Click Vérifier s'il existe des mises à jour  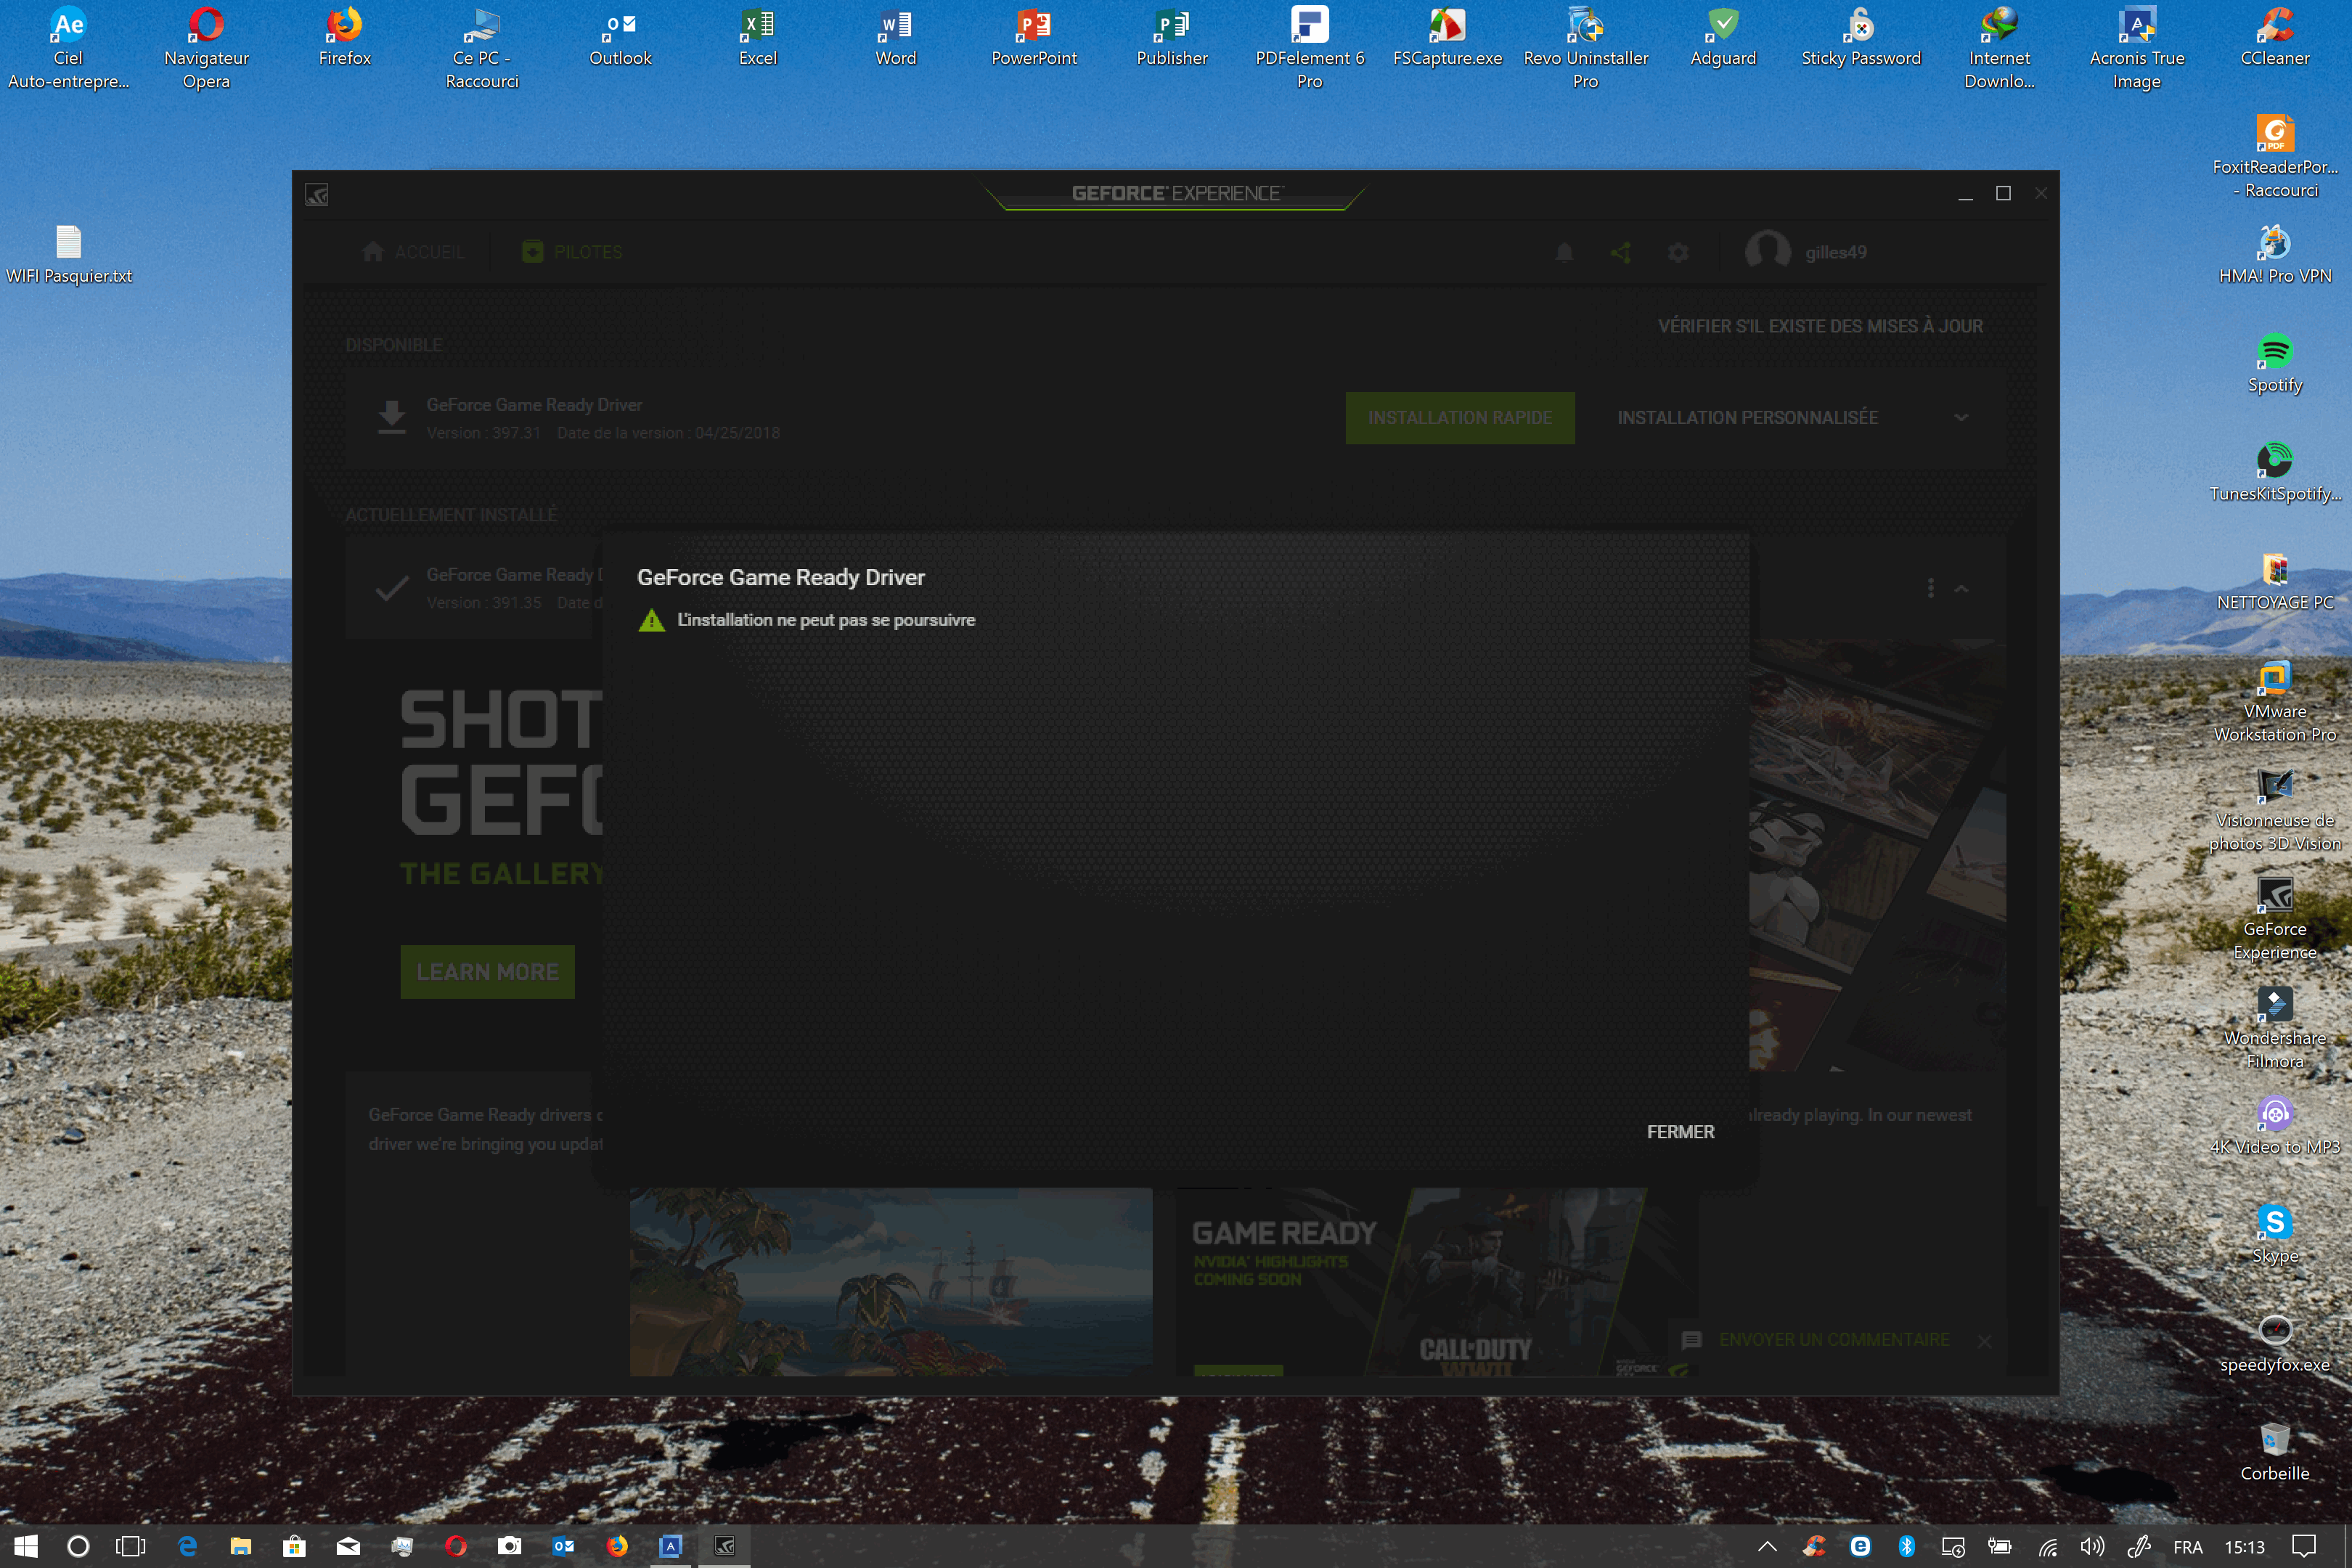(x=1819, y=326)
